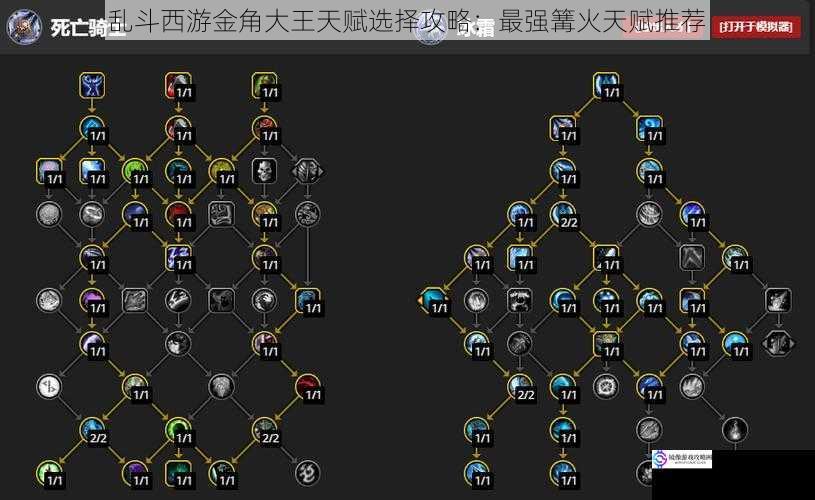
Task: Select the red circle talent in class tree fourth row
Action: pyautogui.click(x=178, y=214)
